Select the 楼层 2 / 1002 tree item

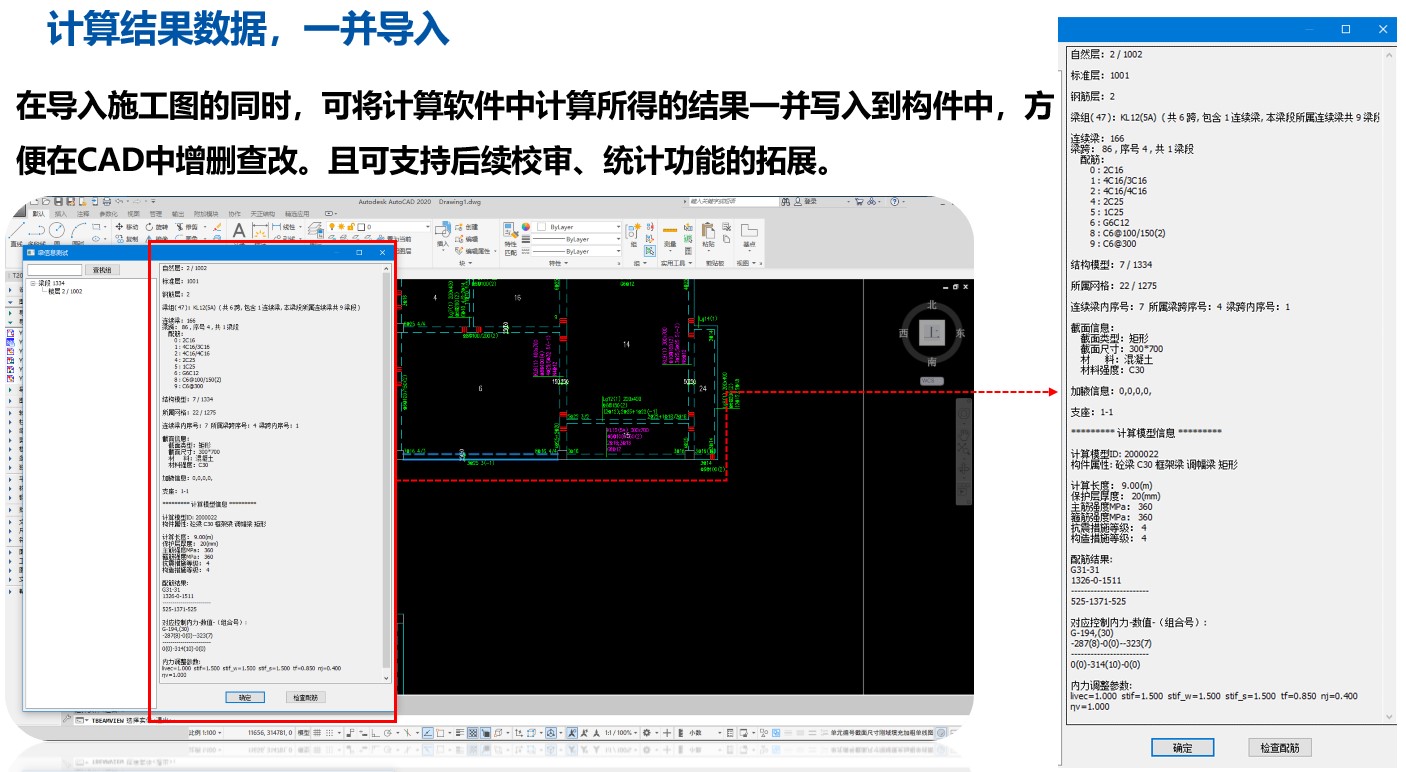pos(64,291)
